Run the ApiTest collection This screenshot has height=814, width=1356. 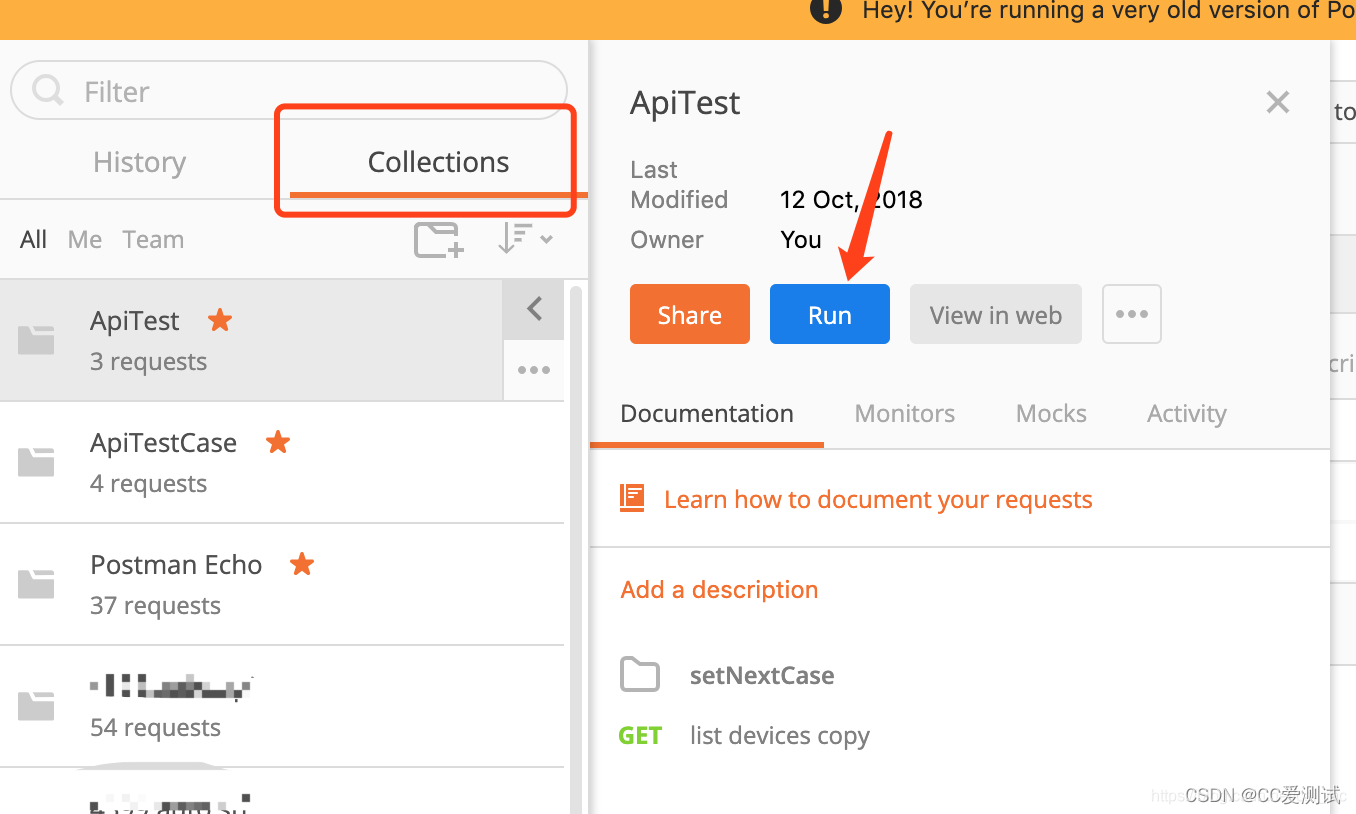point(830,315)
